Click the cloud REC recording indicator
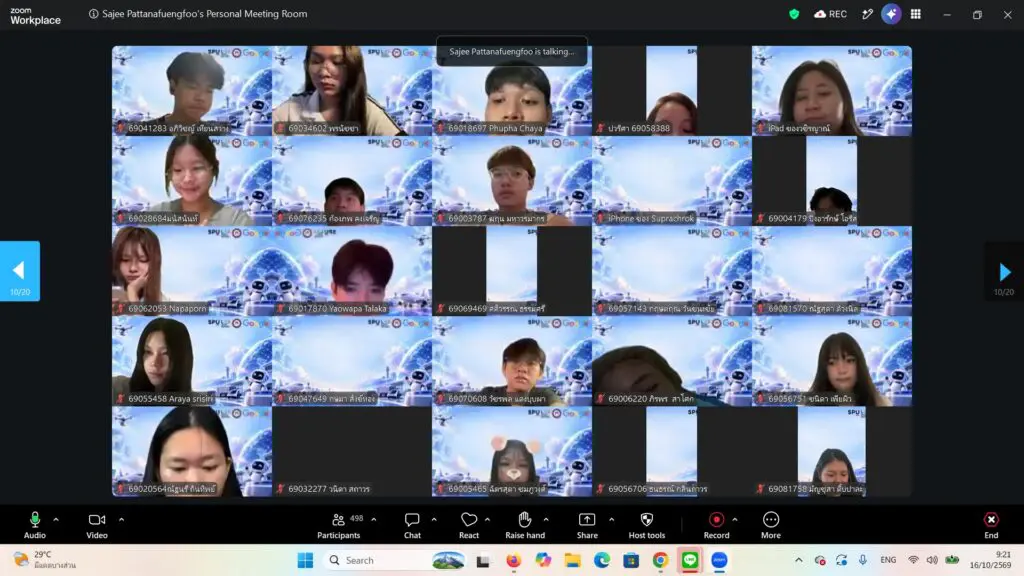Viewport: 1024px width, 576px height. tap(830, 14)
